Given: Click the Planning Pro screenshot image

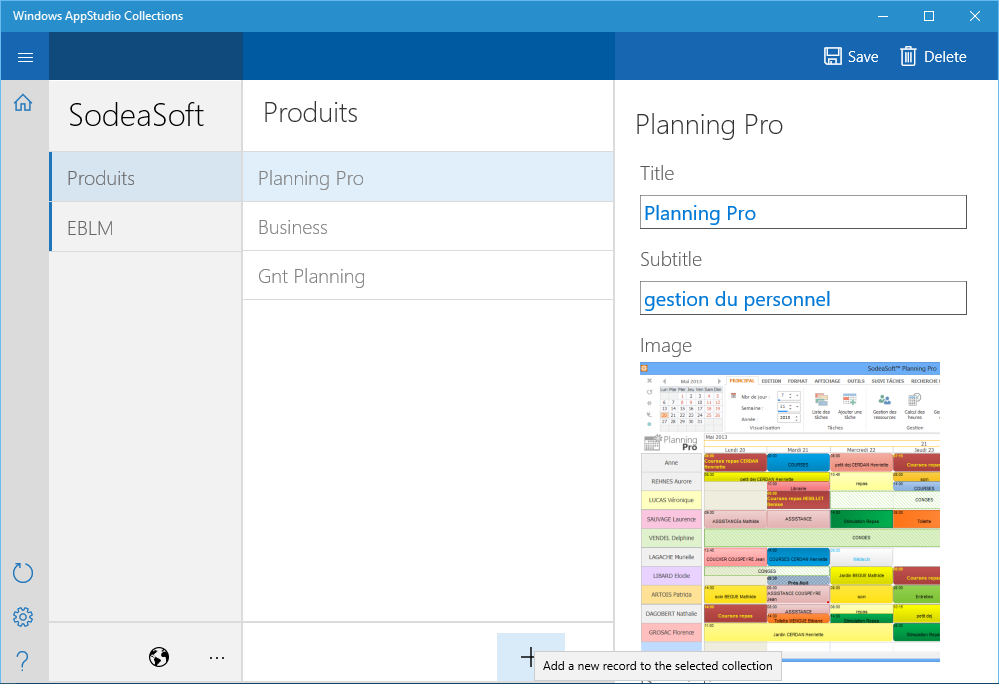Looking at the screenshot, I should click(790, 512).
